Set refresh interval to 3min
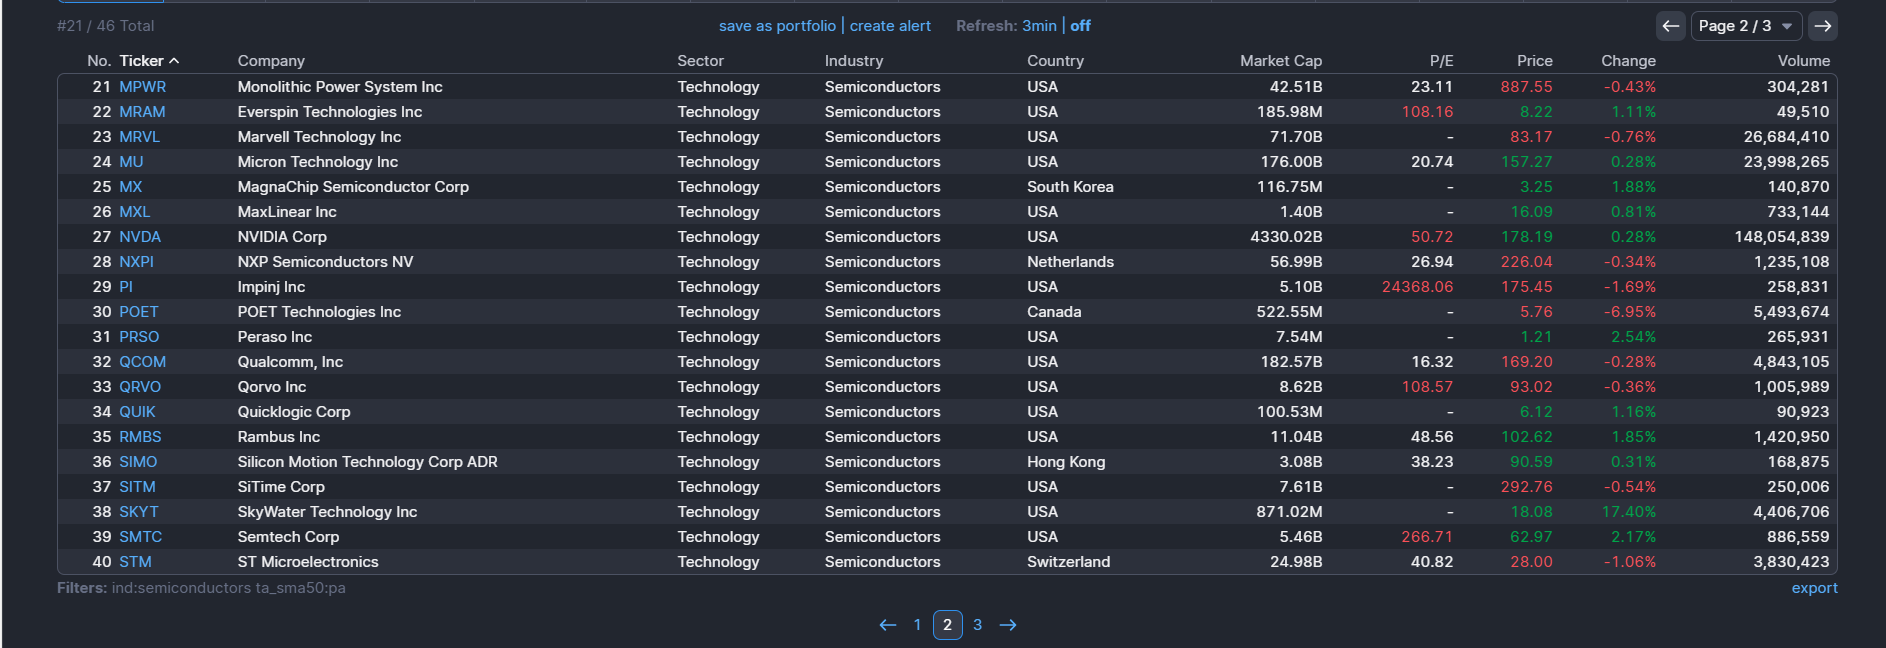Screen dimensions: 1886x648 1039,26
